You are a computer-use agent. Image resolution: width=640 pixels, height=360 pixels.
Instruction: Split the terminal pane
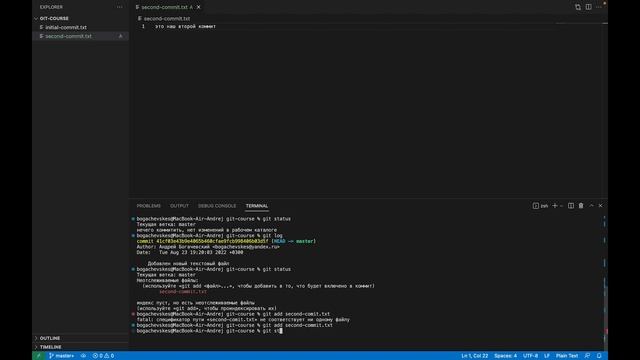pyautogui.click(x=571, y=206)
